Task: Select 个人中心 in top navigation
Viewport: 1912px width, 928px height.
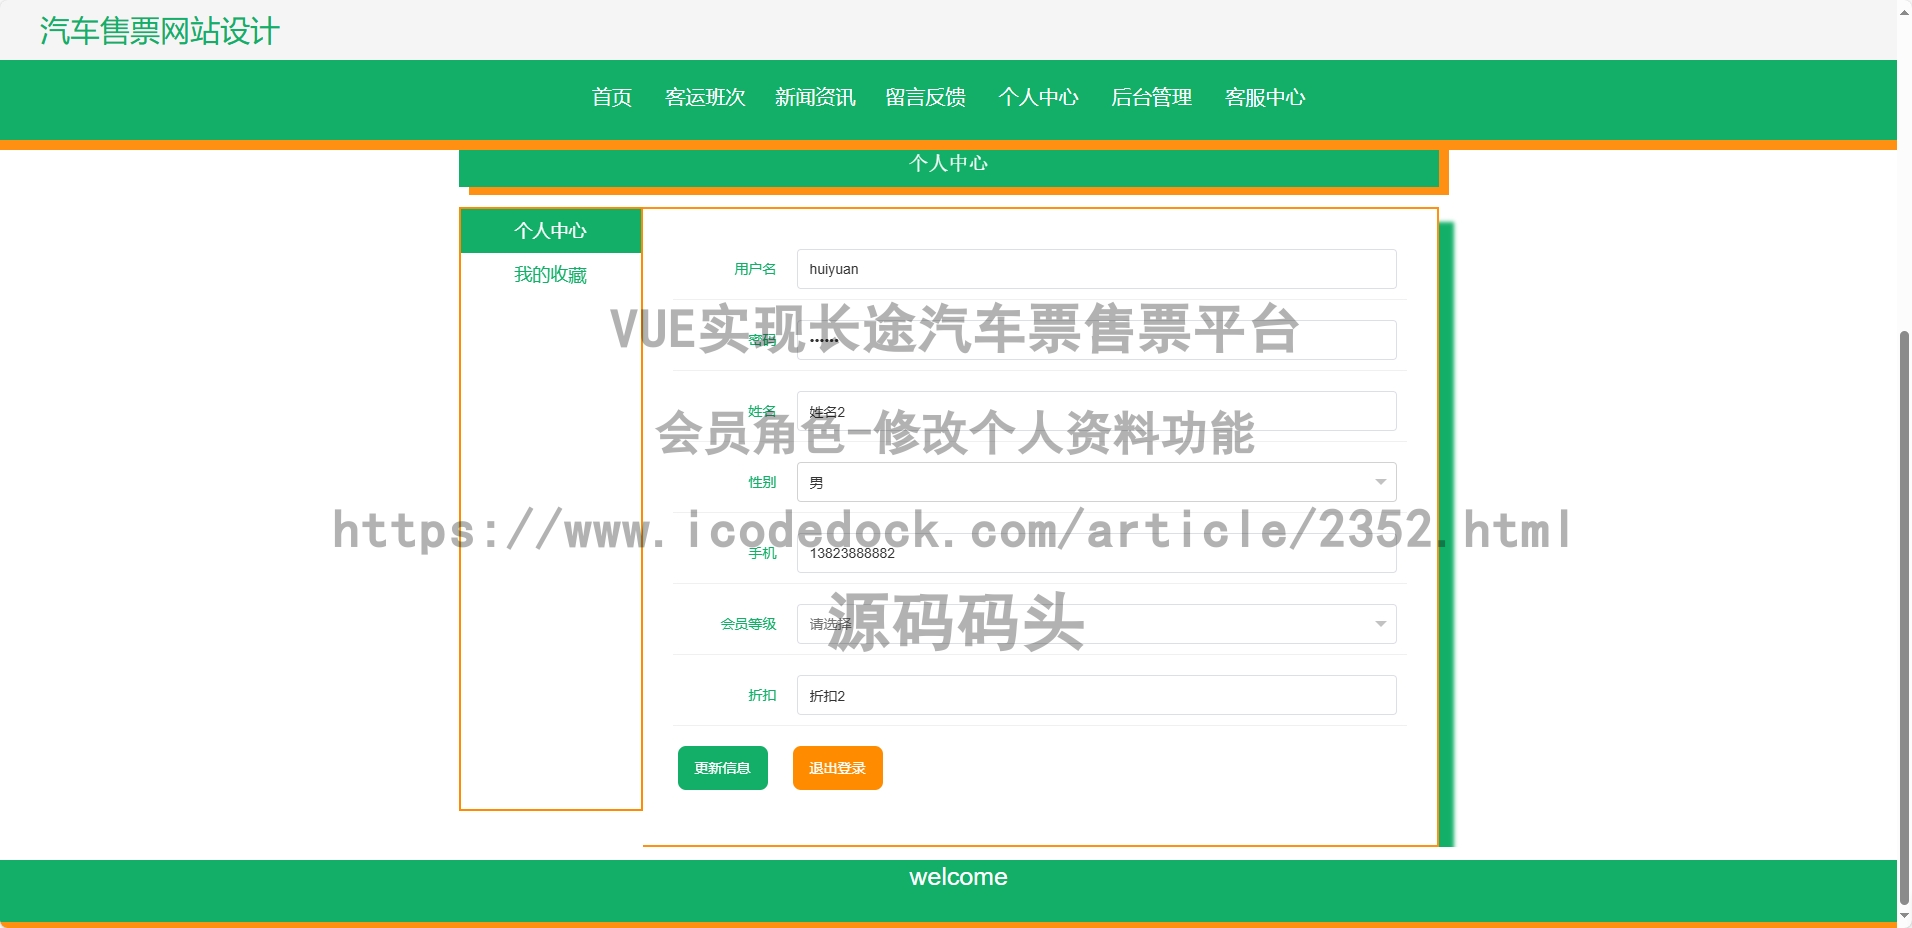Action: tap(1038, 97)
